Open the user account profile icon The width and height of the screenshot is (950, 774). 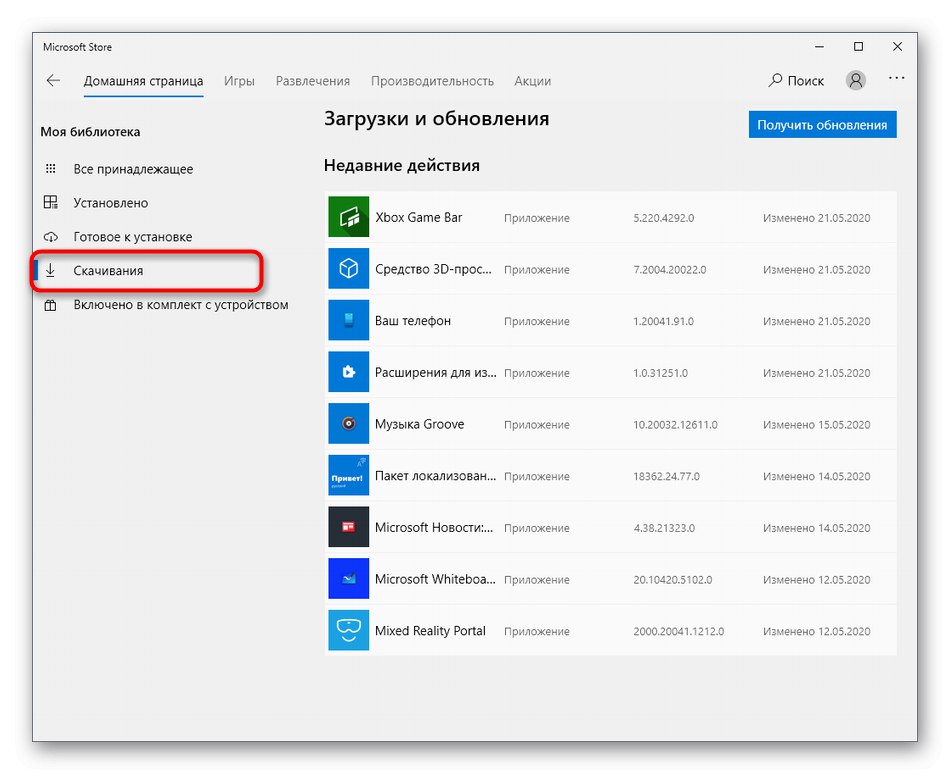tap(856, 81)
